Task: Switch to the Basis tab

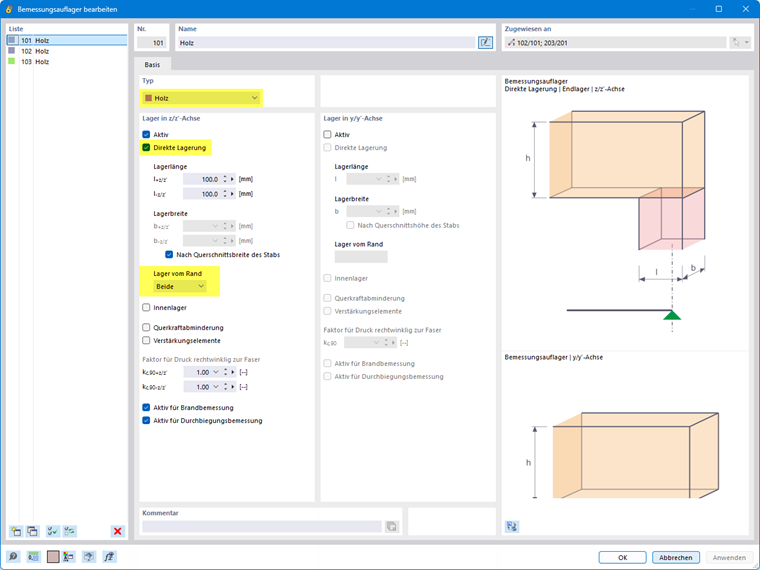Action: (152, 64)
